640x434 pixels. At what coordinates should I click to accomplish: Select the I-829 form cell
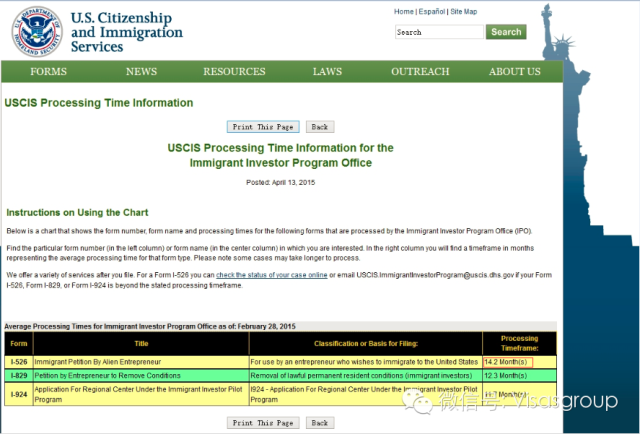(19, 376)
